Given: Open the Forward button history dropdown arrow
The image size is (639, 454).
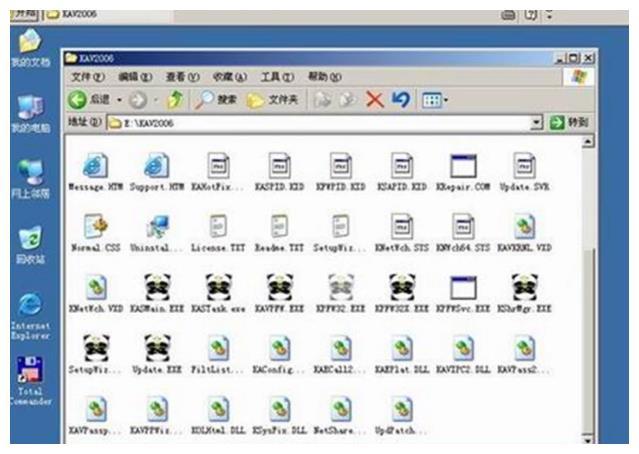Looking at the screenshot, I should point(155,100).
